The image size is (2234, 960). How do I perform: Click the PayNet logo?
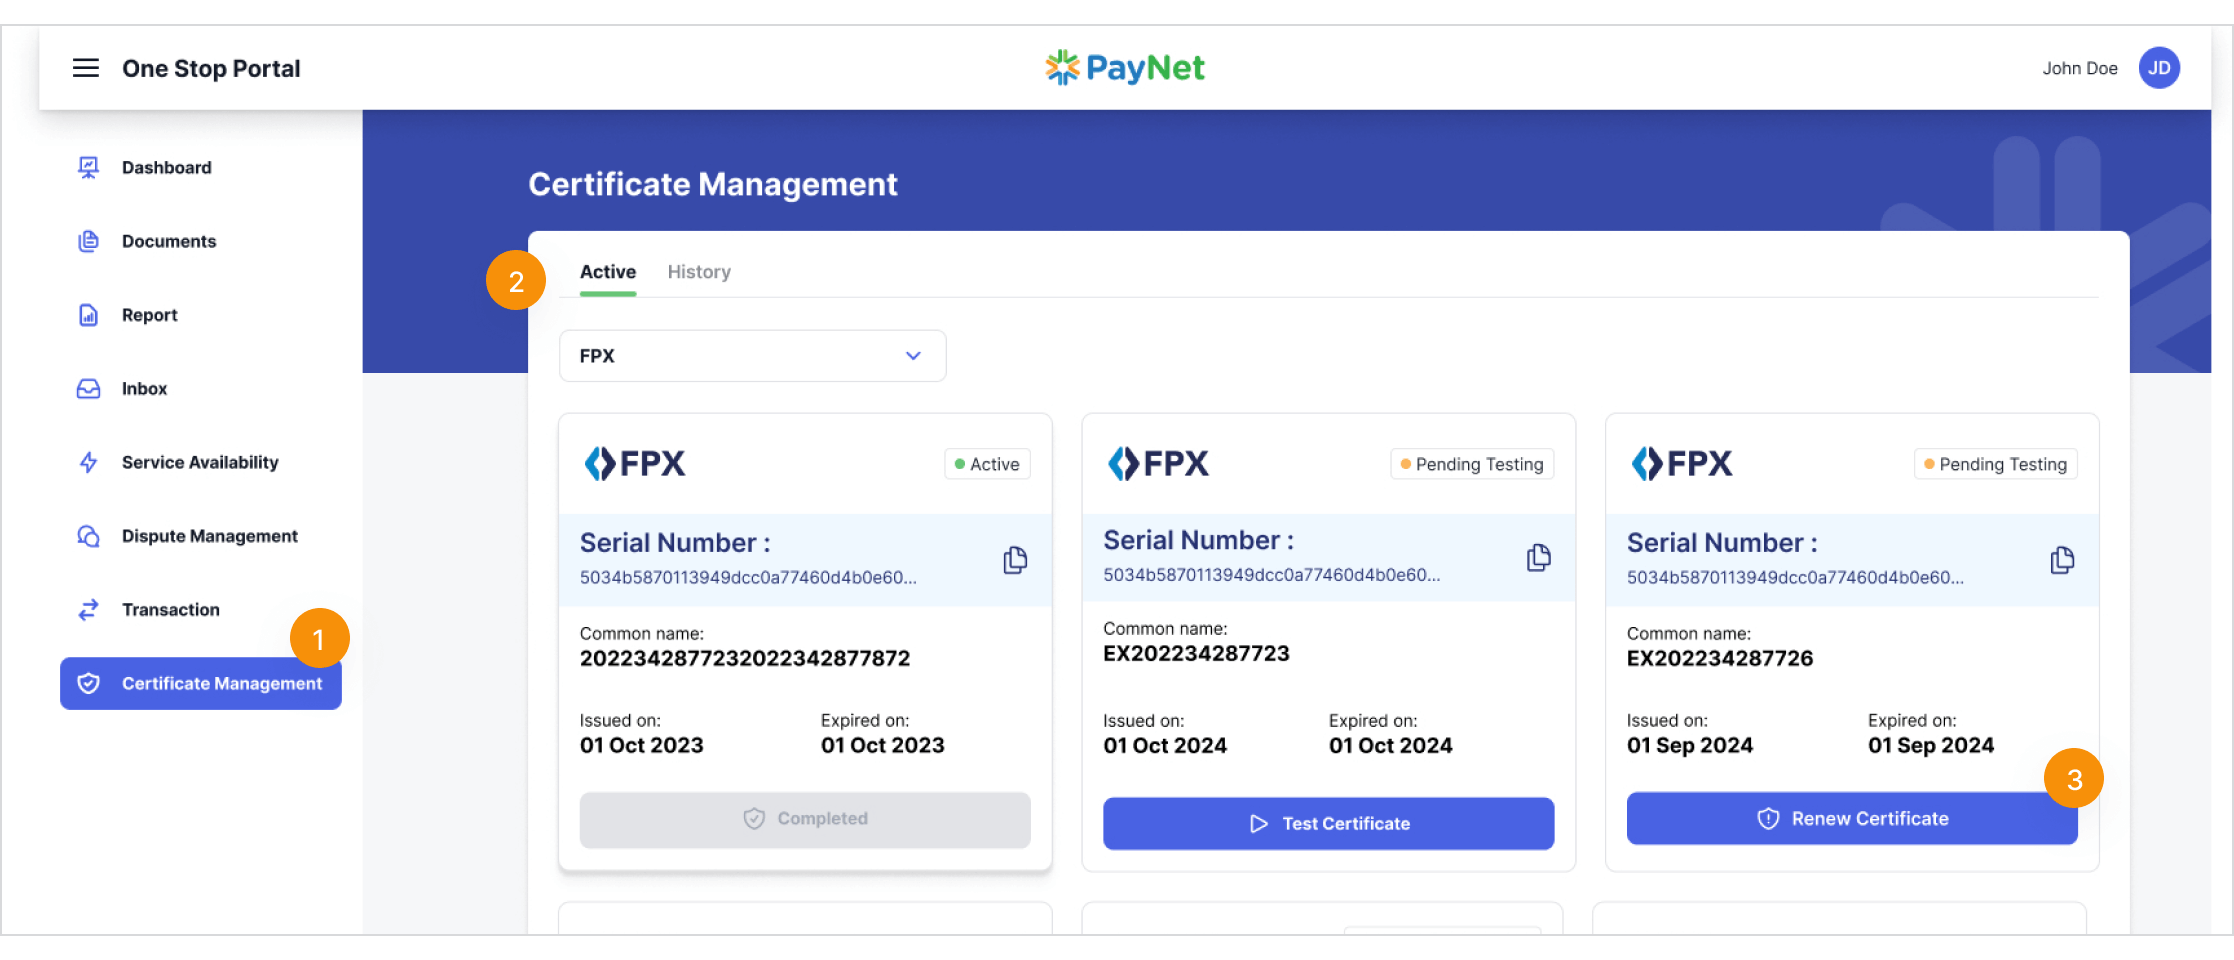[x=1125, y=68]
